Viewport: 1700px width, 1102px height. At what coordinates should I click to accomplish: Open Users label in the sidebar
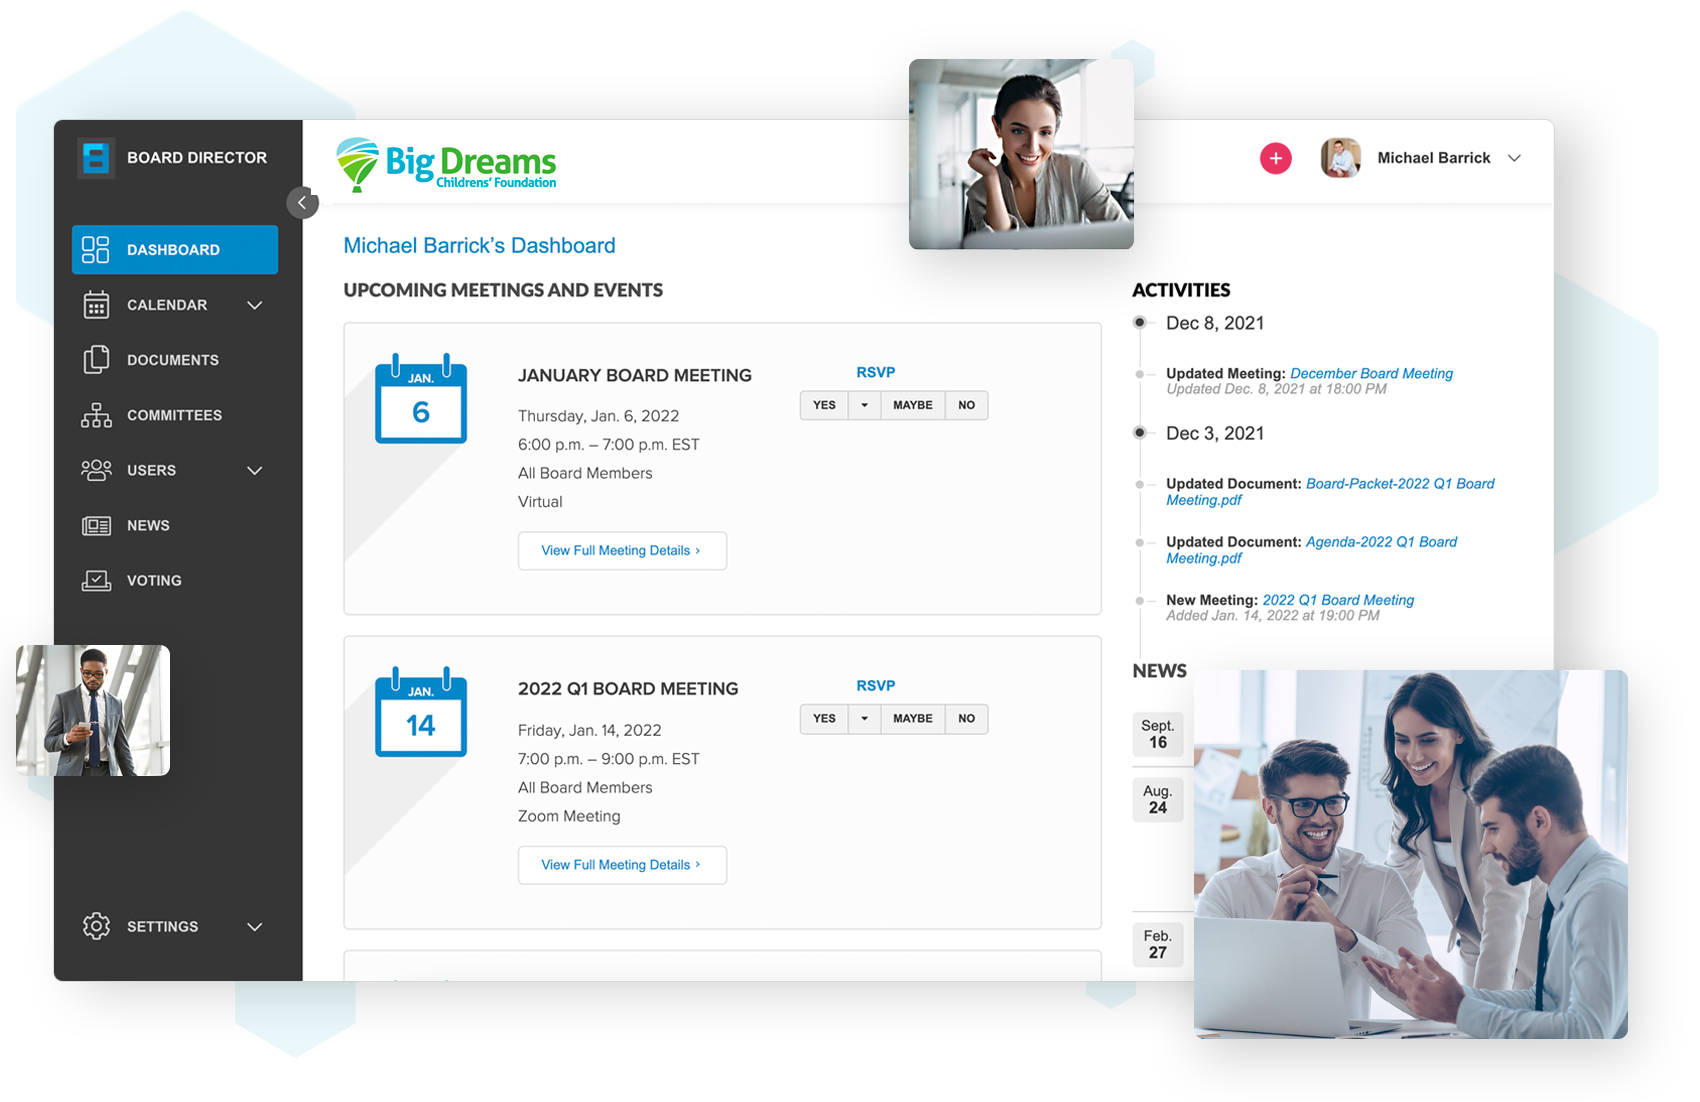coord(151,470)
